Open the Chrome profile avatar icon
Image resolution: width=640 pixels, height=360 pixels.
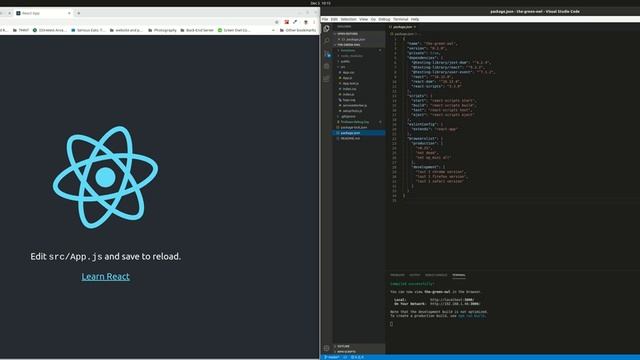tap(306, 22)
